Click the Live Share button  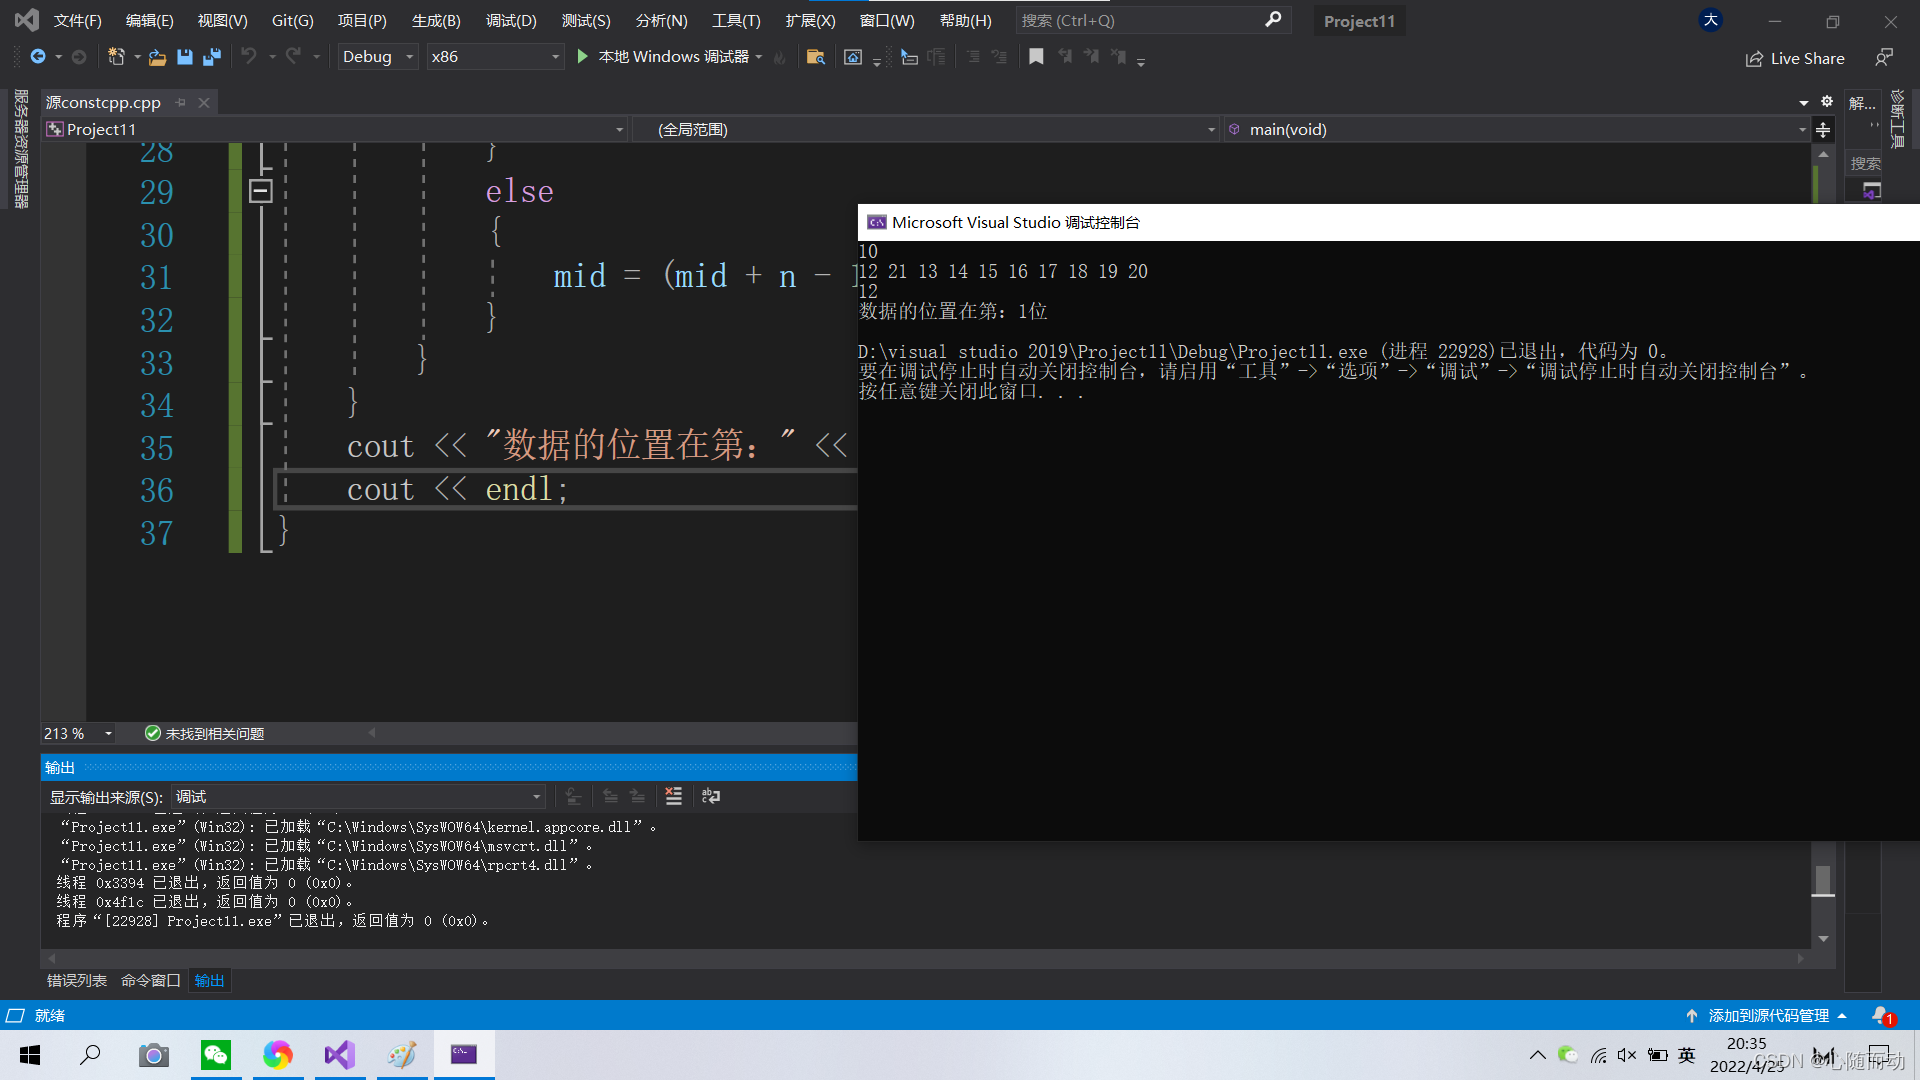pyautogui.click(x=1795, y=58)
